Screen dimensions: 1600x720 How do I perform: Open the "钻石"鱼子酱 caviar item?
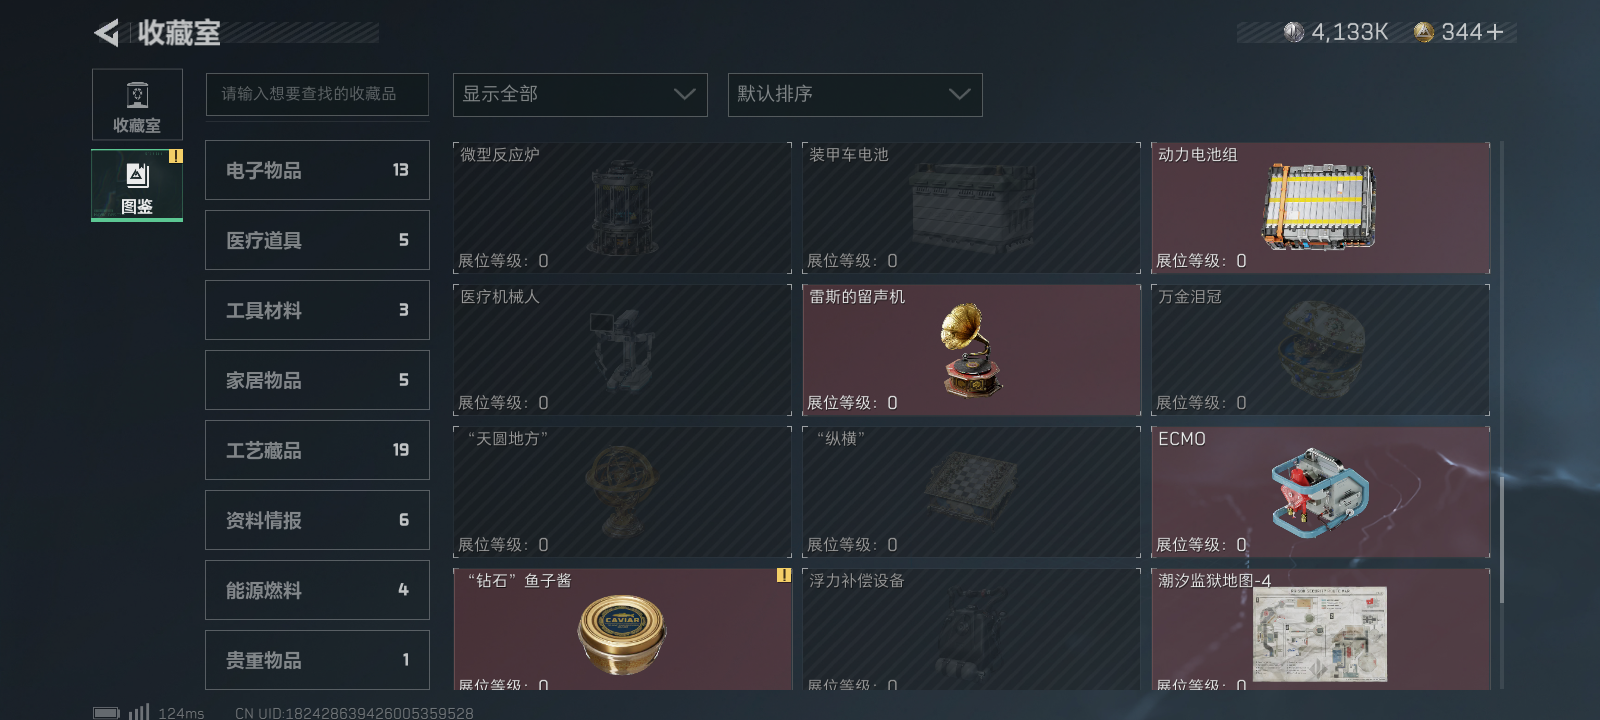point(622,629)
